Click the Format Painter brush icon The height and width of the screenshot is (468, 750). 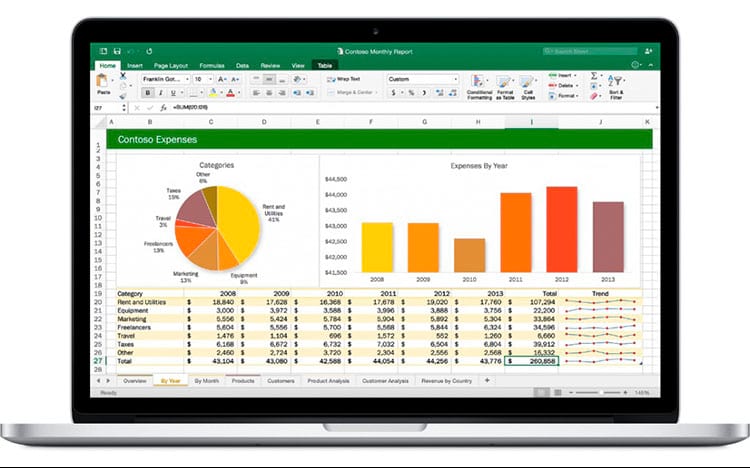coord(123,96)
